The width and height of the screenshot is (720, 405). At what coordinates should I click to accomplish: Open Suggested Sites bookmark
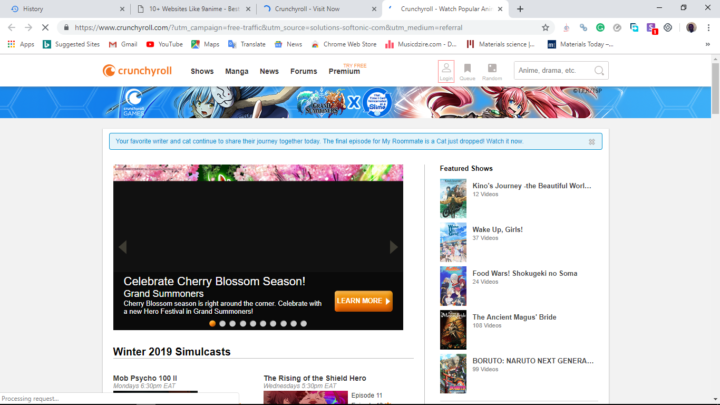[x=71, y=44]
